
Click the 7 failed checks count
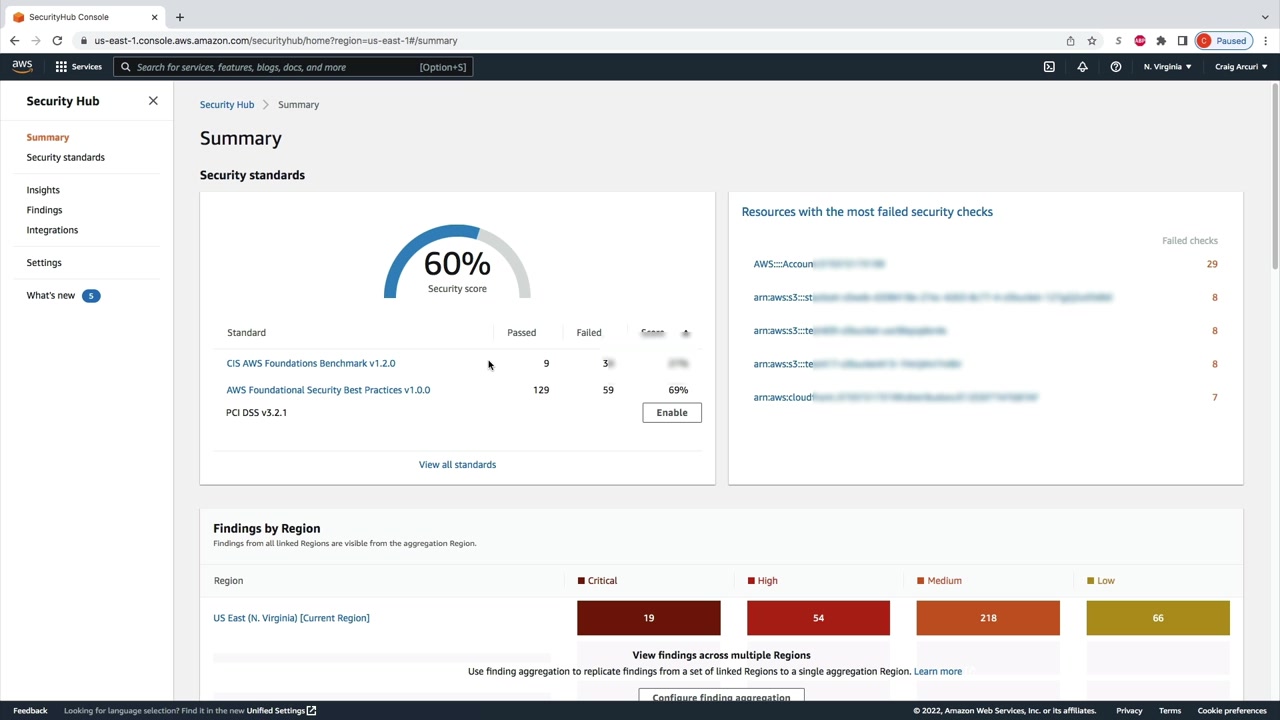tap(1215, 398)
